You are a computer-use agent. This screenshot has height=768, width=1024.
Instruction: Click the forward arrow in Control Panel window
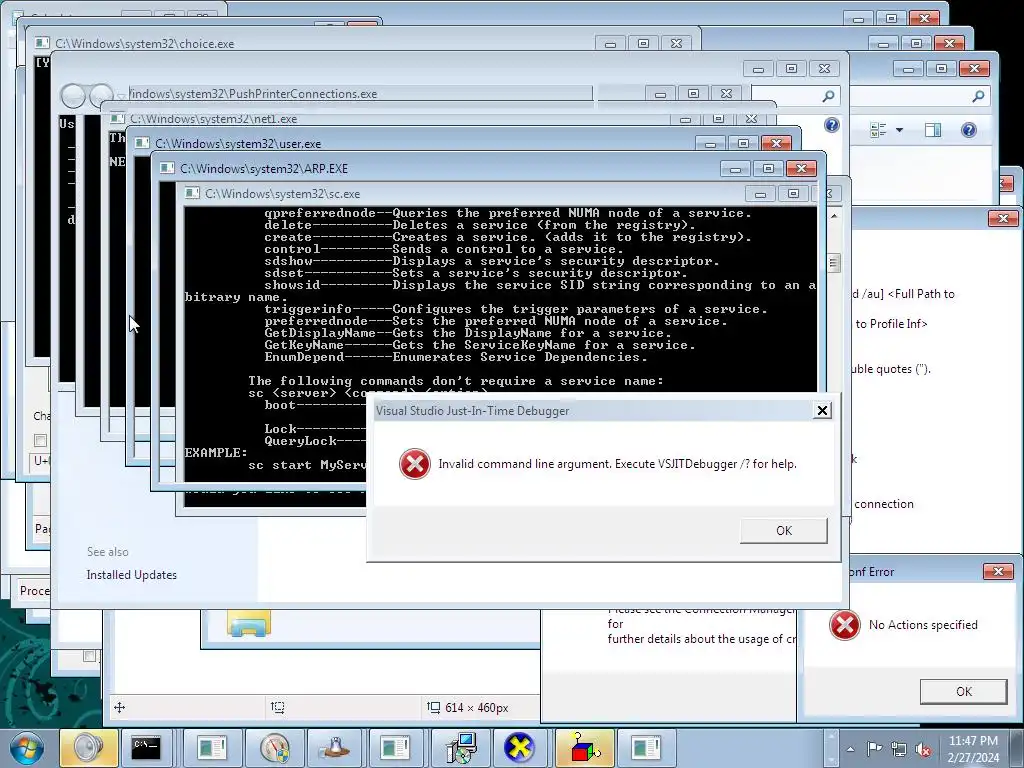click(x=101, y=96)
